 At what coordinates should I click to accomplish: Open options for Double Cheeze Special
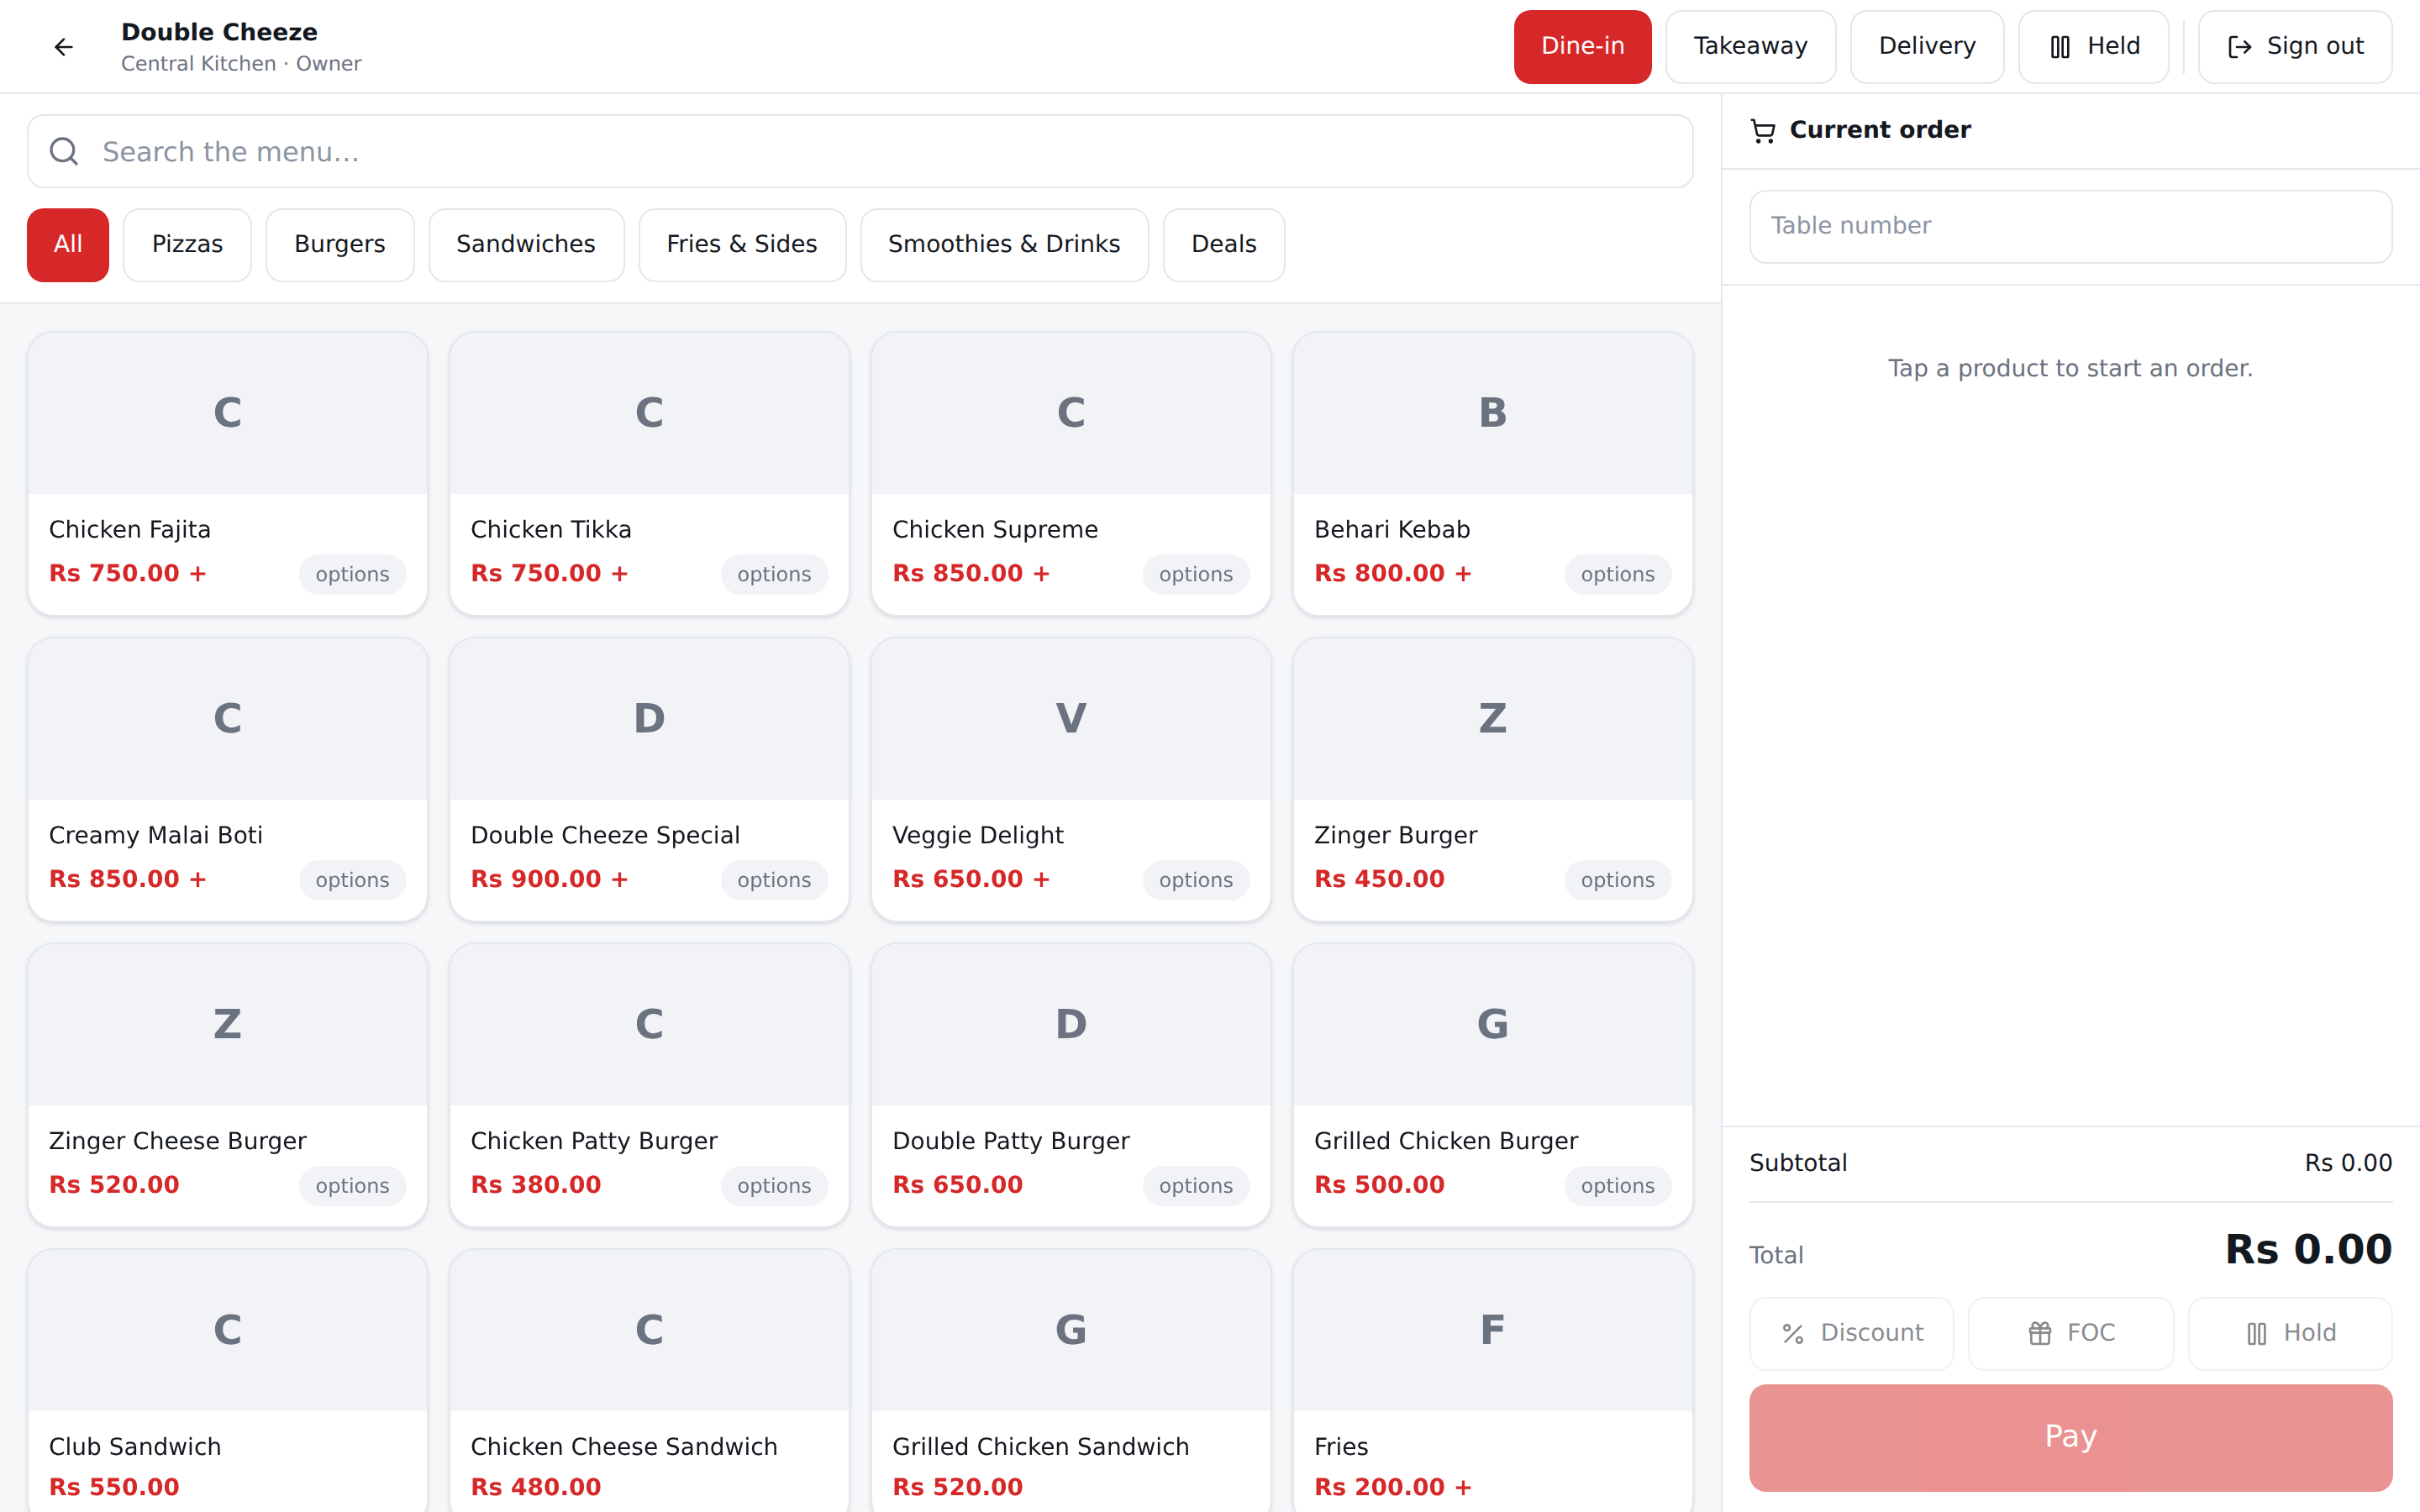pos(774,880)
